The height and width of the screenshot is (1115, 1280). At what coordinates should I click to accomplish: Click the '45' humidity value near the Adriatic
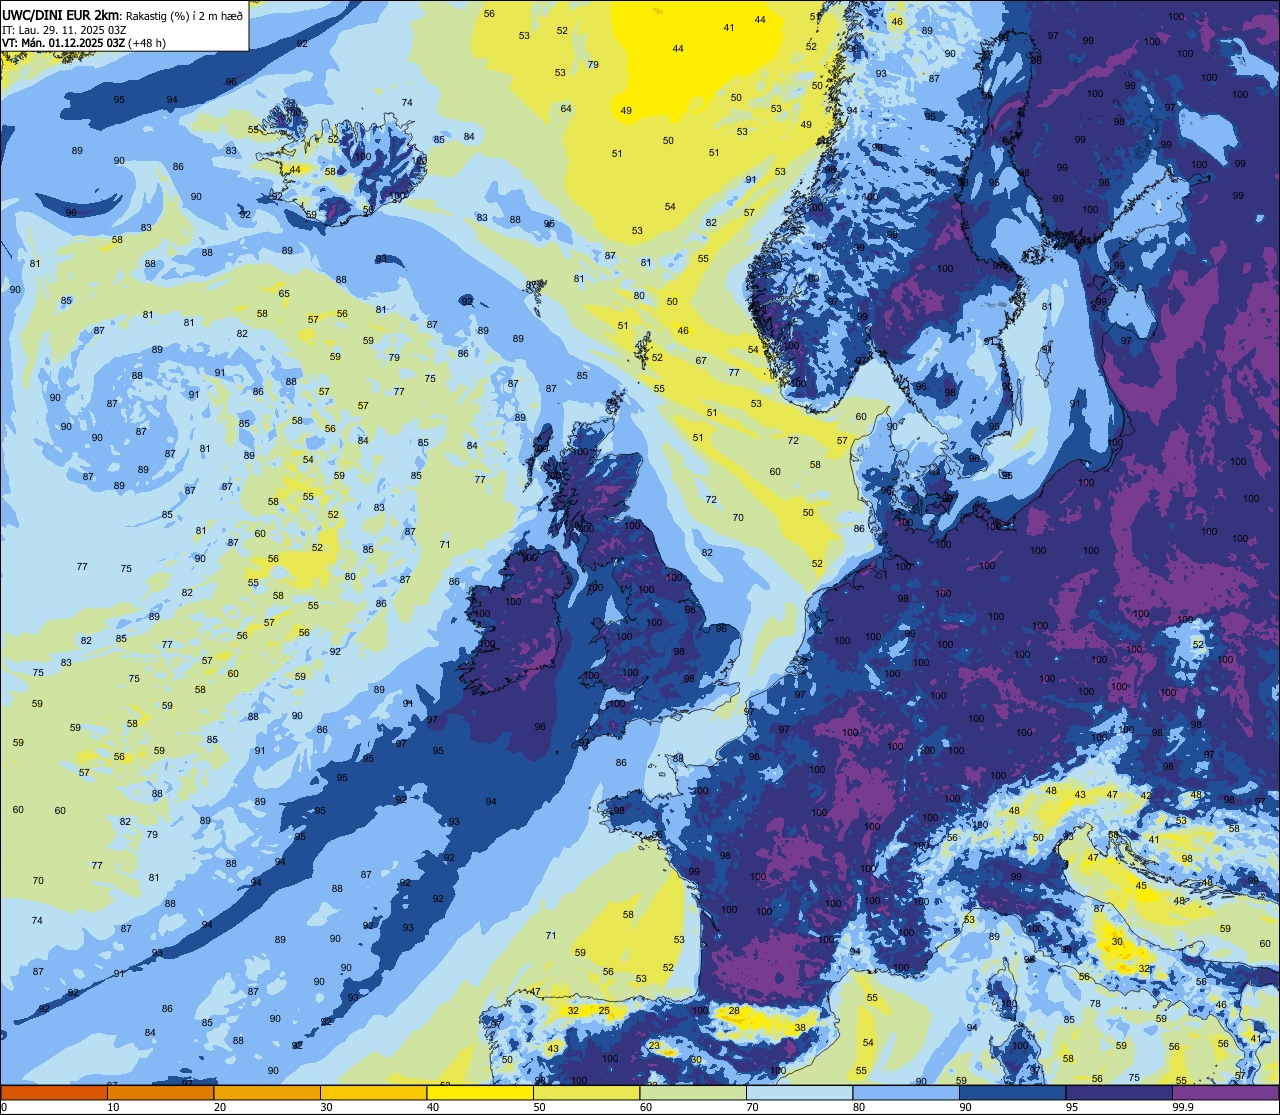[1141, 885]
